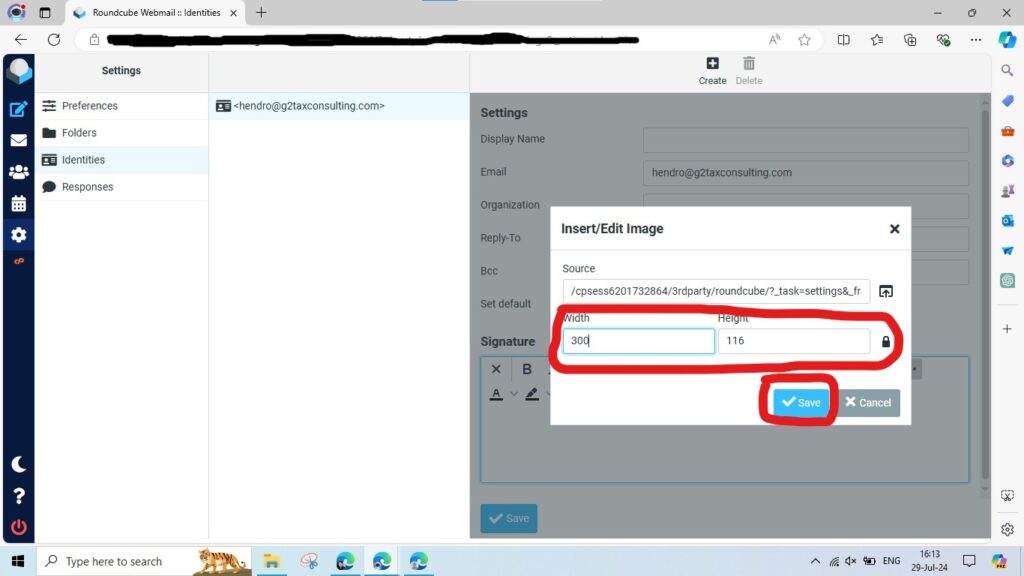
Task: Click the red Logout power icon
Action: click(18, 527)
